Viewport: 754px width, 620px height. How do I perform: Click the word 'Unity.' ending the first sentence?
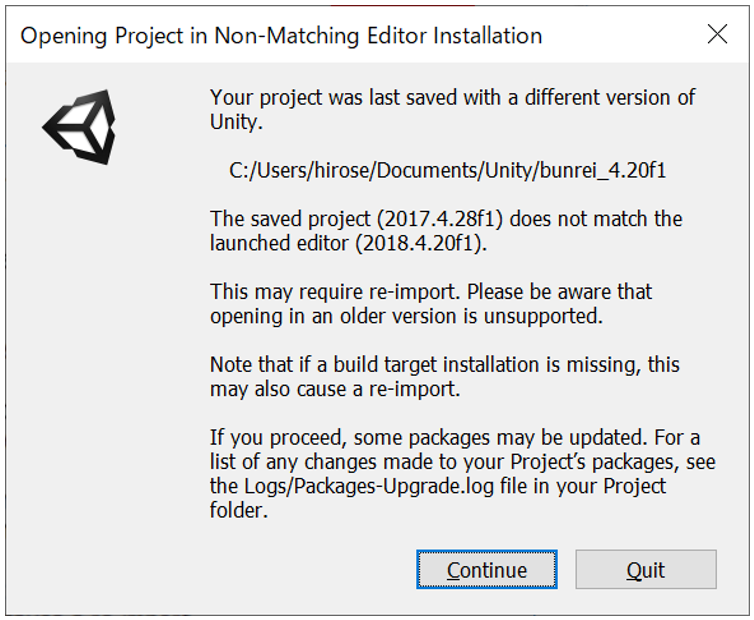pyautogui.click(x=236, y=122)
